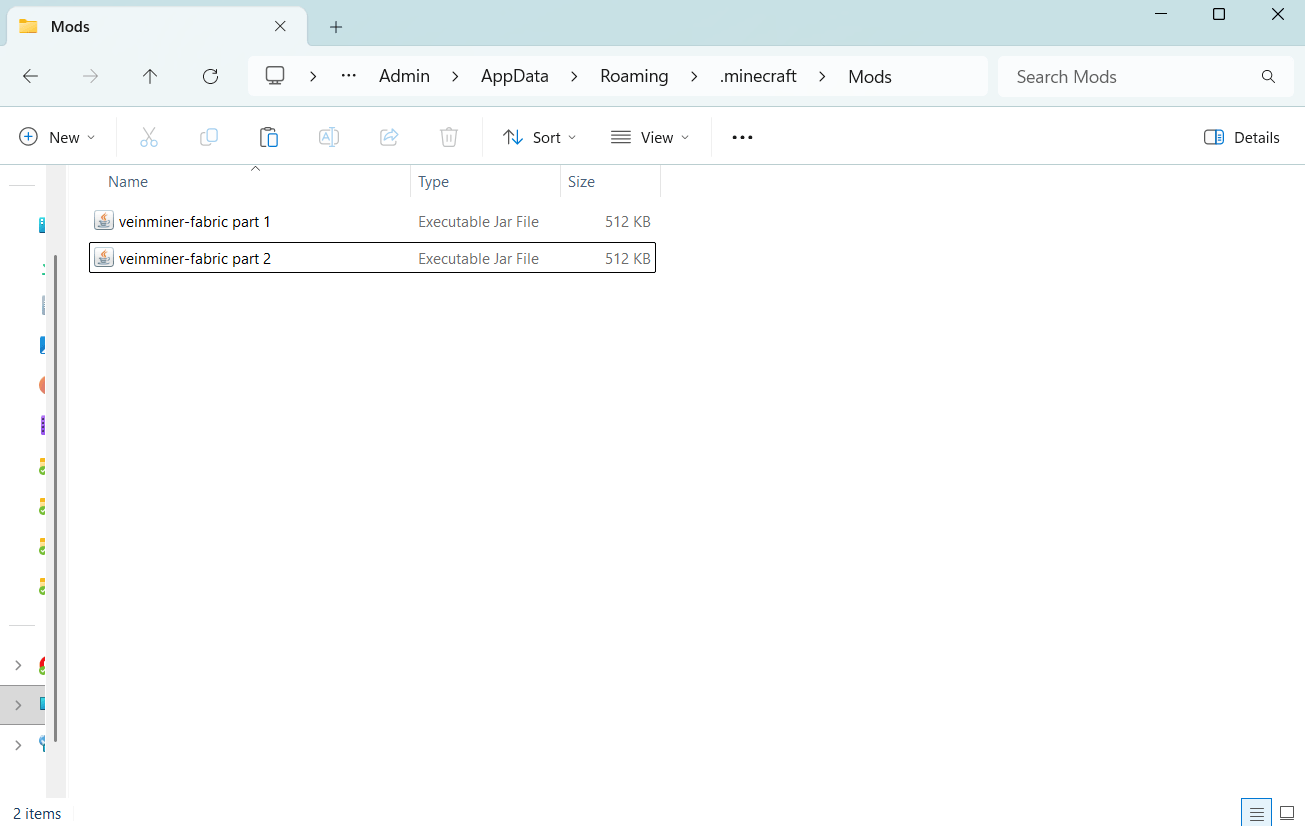Click 512 KB size of part 2

[628, 258]
